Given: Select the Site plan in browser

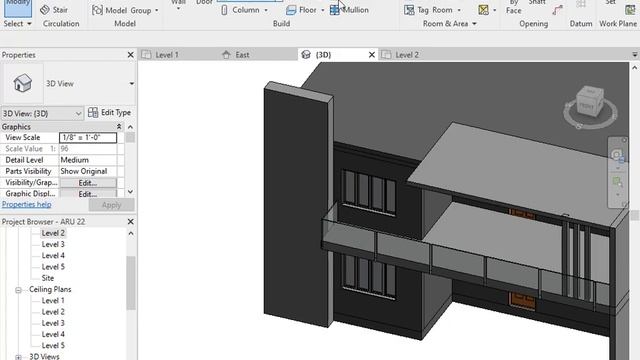Looking at the screenshot, I should 48,278.
